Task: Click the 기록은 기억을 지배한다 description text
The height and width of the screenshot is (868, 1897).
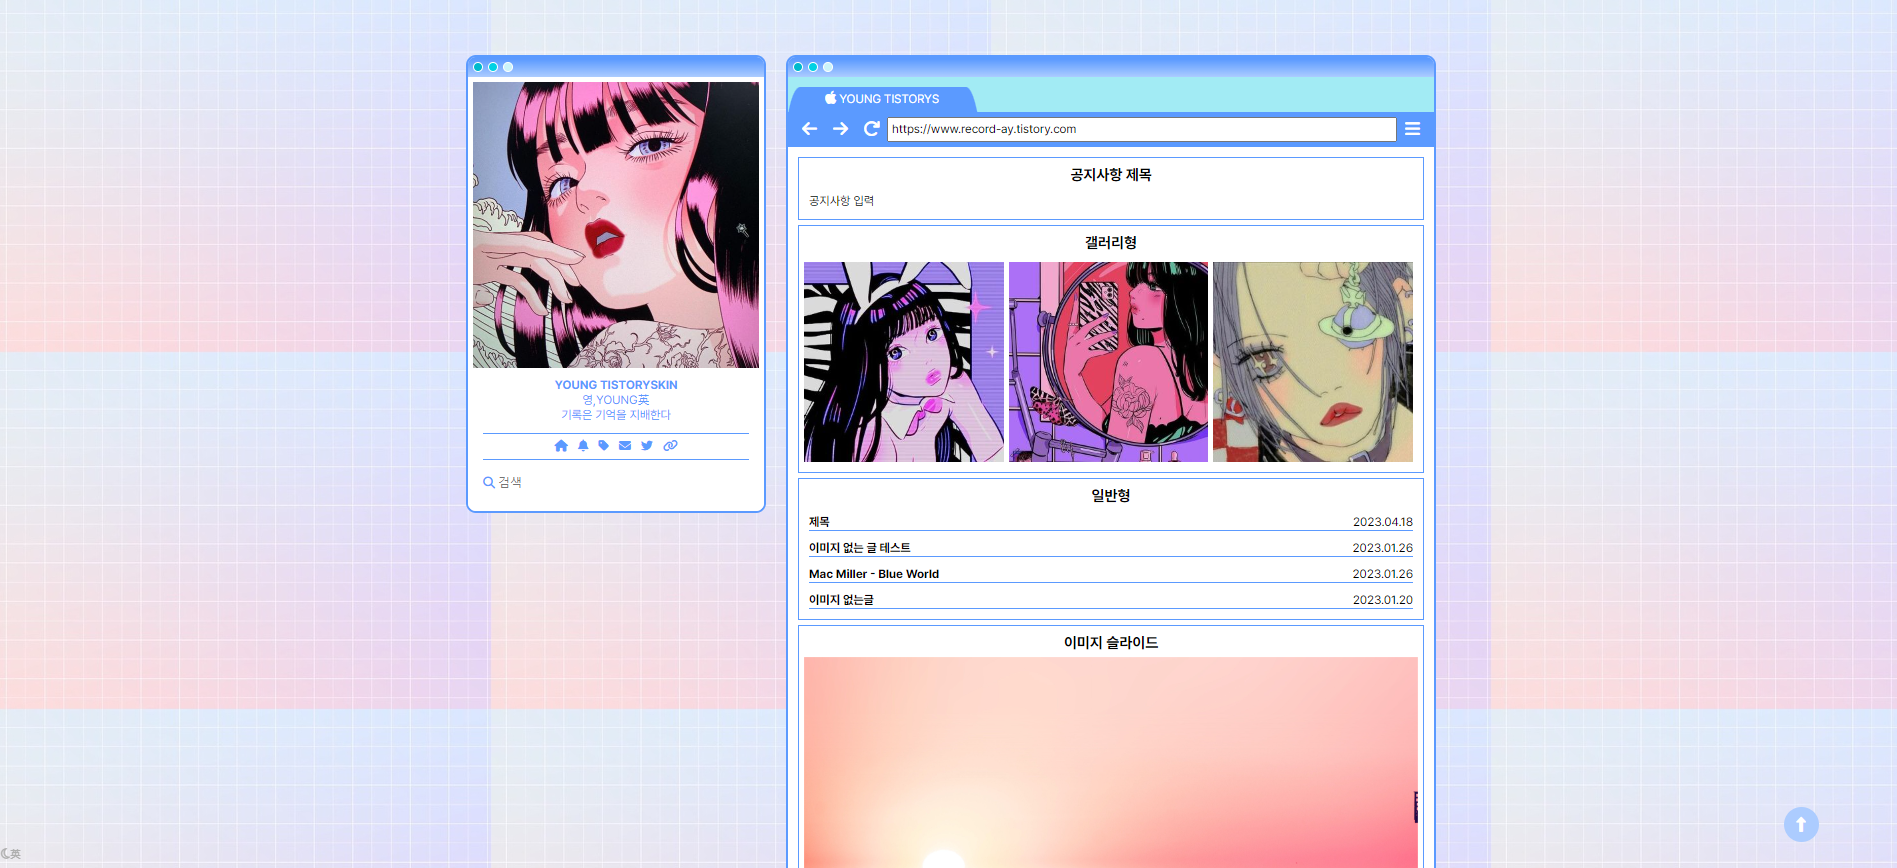Action: click(616, 415)
